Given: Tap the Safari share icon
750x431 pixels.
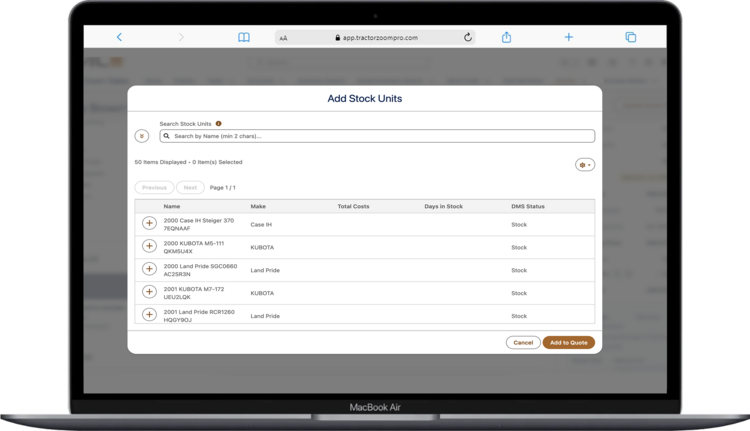Looking at the screenshot, I should tap(507, 37).
